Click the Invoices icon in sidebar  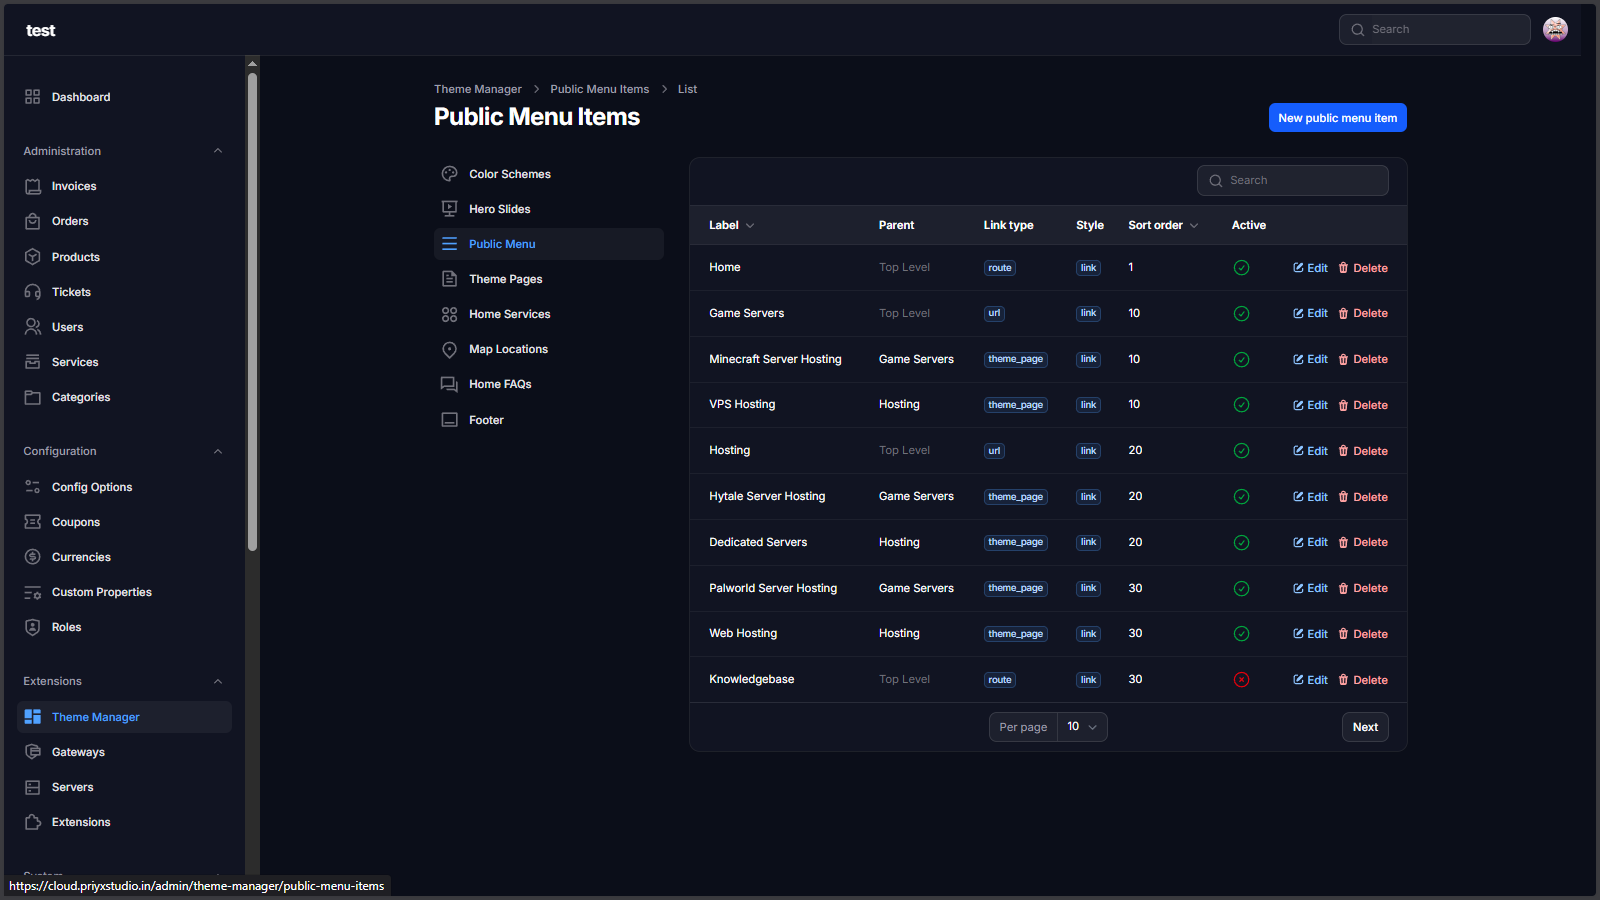pos(33,187)
